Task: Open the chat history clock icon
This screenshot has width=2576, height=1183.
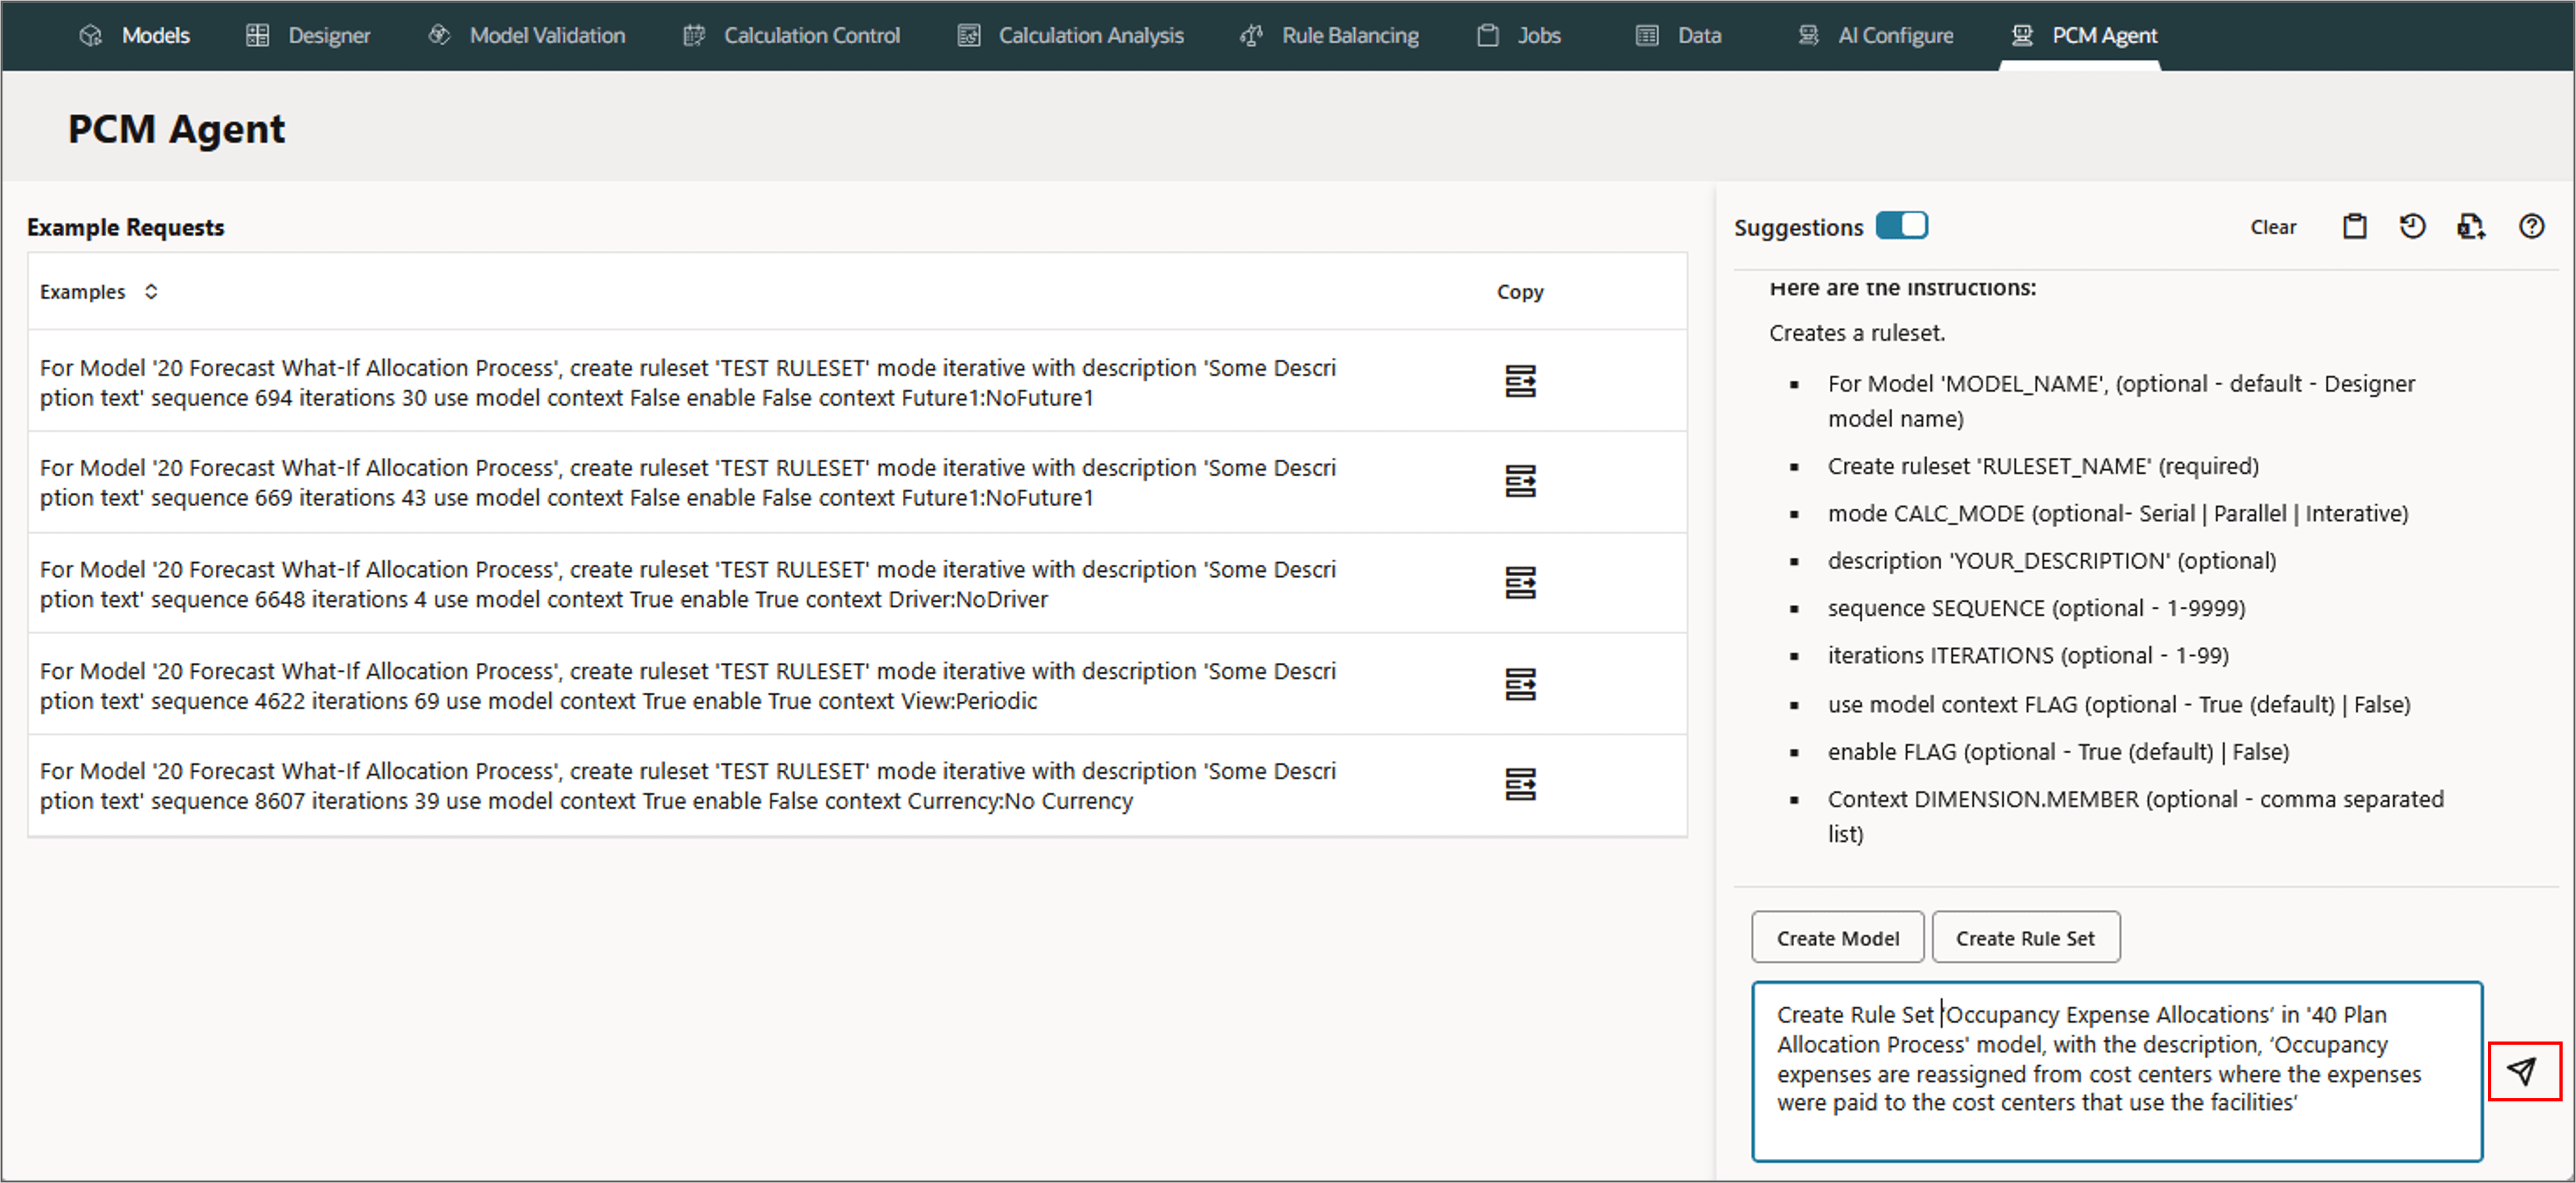Action: [x=2412, y=227]
